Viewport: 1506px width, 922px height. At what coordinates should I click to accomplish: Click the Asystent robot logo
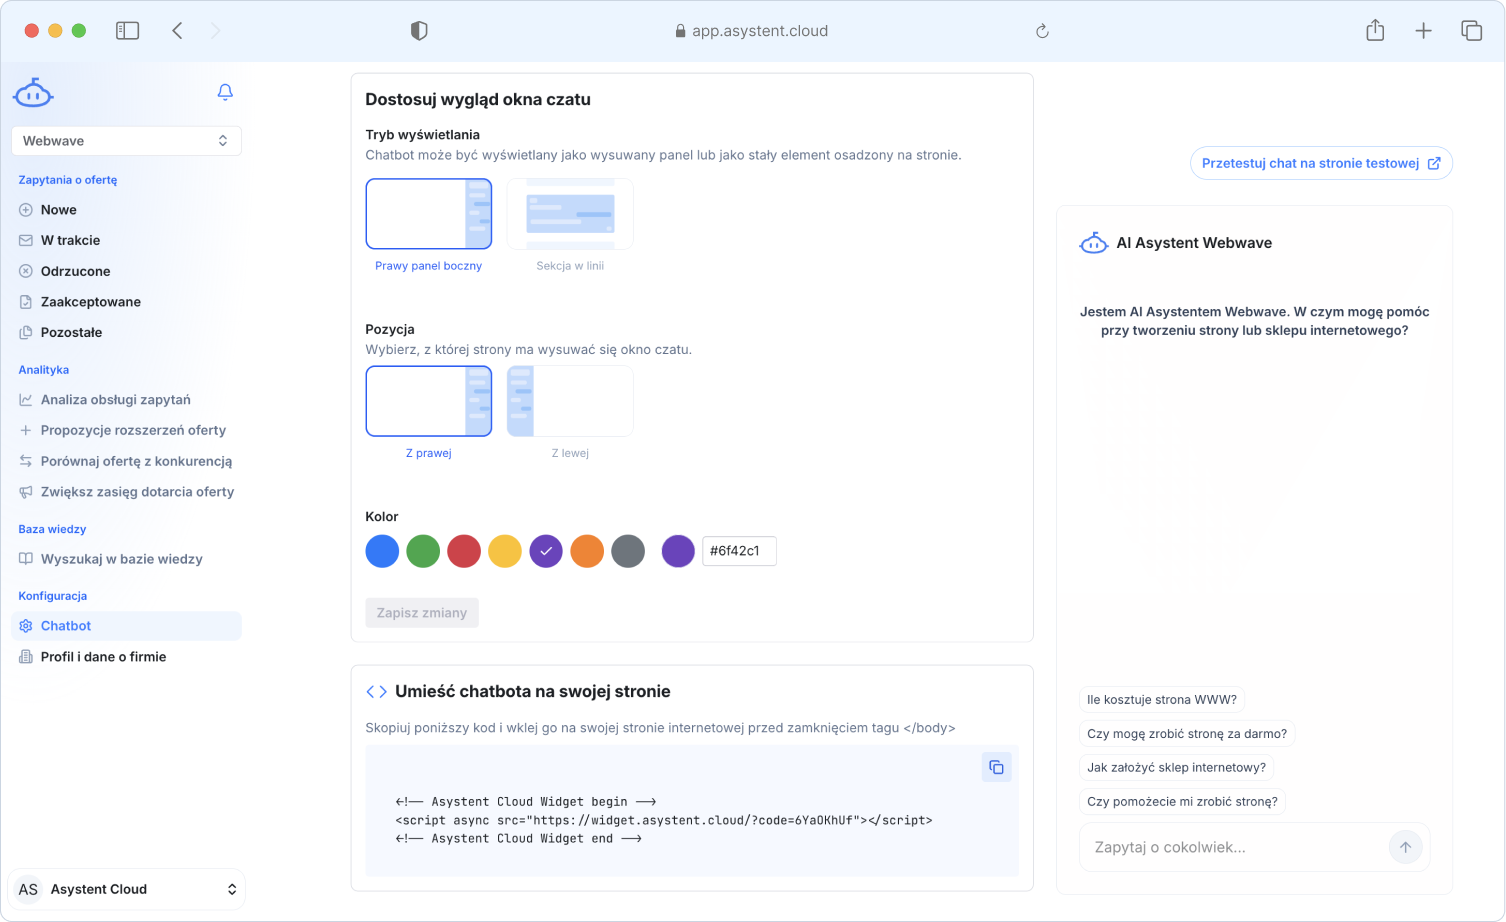(x=33, y=93)
